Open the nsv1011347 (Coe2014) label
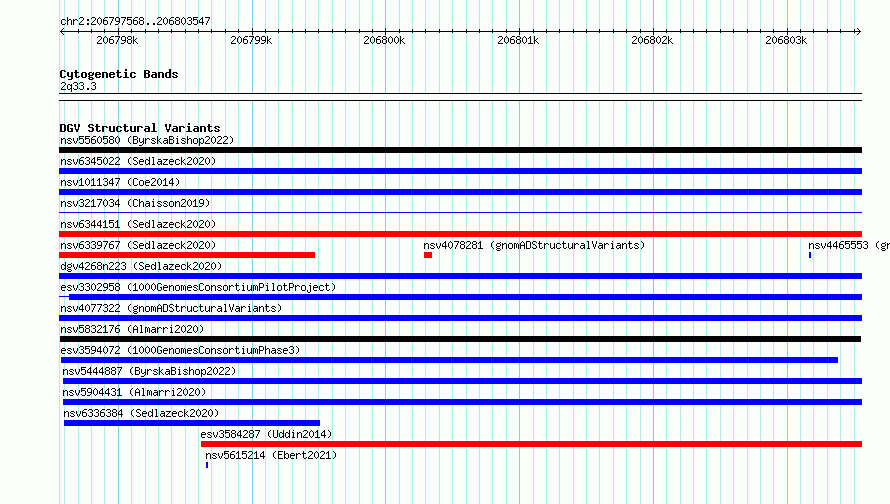 pos(120,182)
